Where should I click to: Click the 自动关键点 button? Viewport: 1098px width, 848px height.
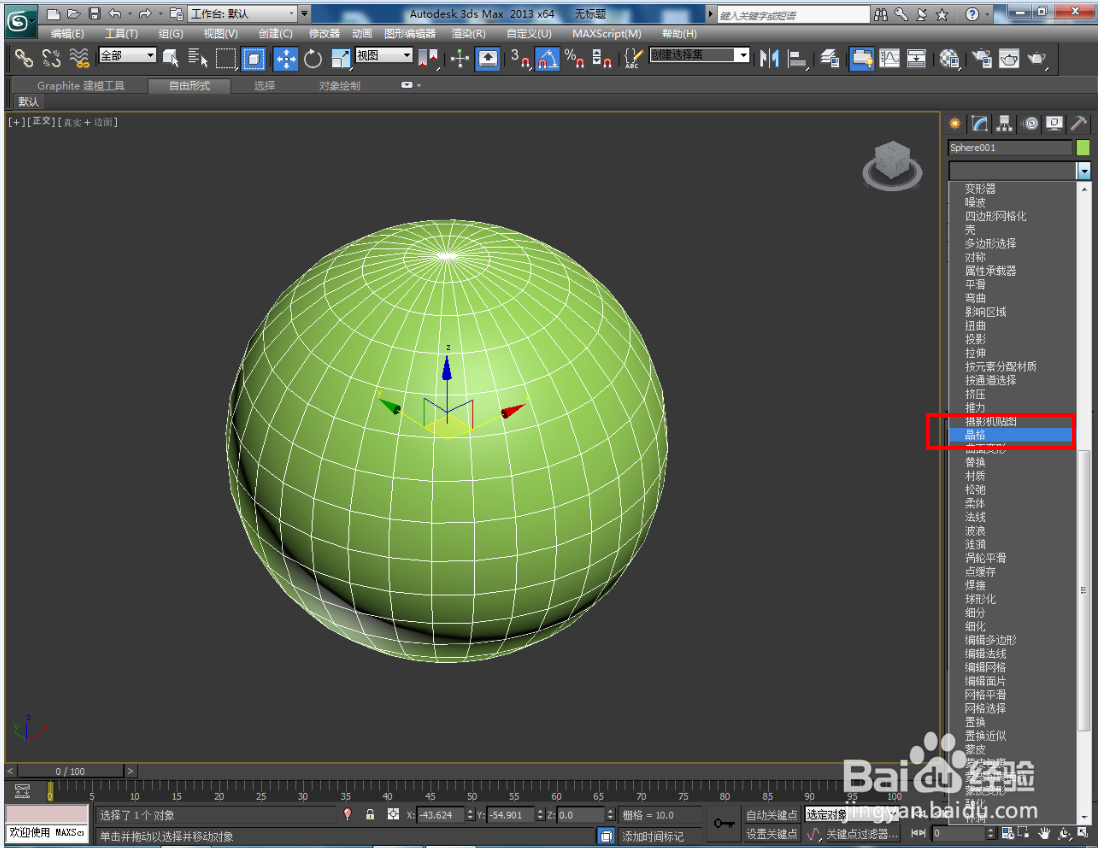(771, 815)
